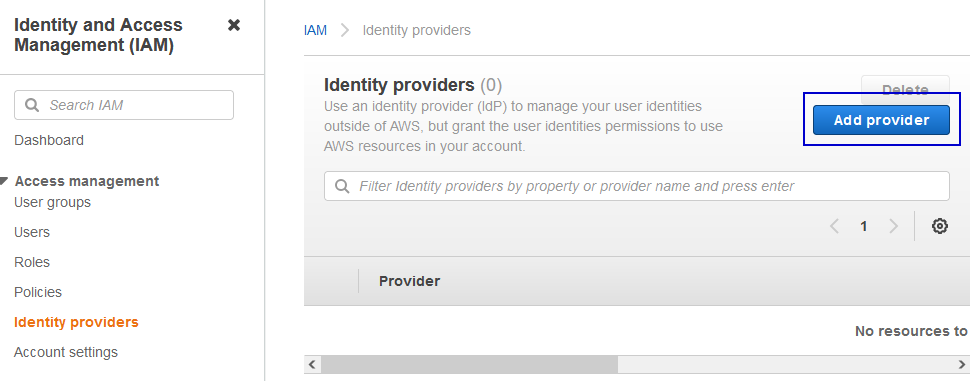Click horizontal scrollbar right arrow
980x381 pixels.
pos(962,364)
